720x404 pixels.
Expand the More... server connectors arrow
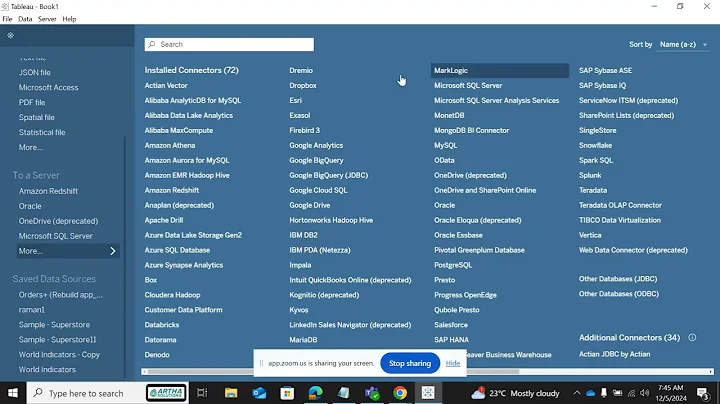coord(113,251)
